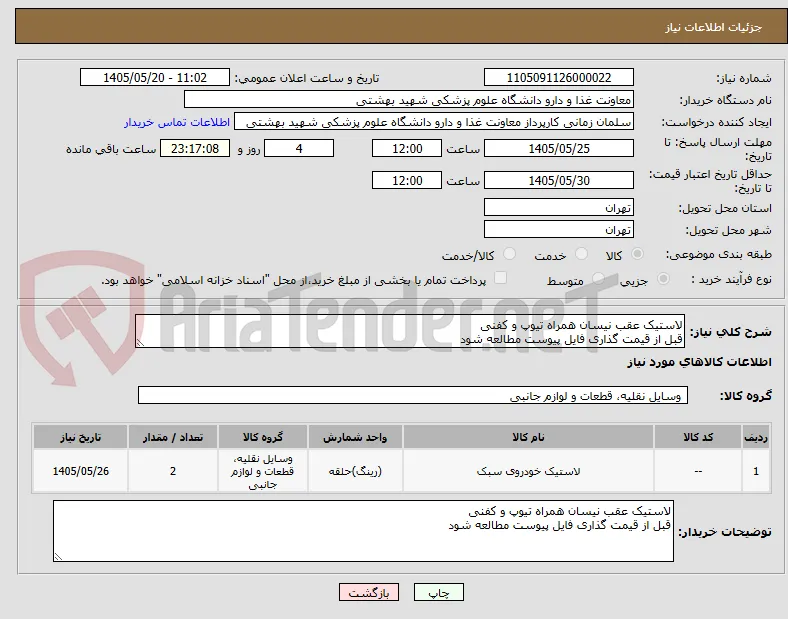The height and width of the screenshot is (619, 788).
Task: Click the quantity cell showing 2
Action: [173, 471]
